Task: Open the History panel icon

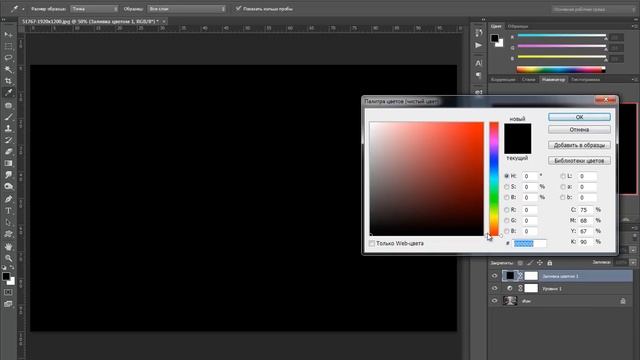Action: (478, 33)
